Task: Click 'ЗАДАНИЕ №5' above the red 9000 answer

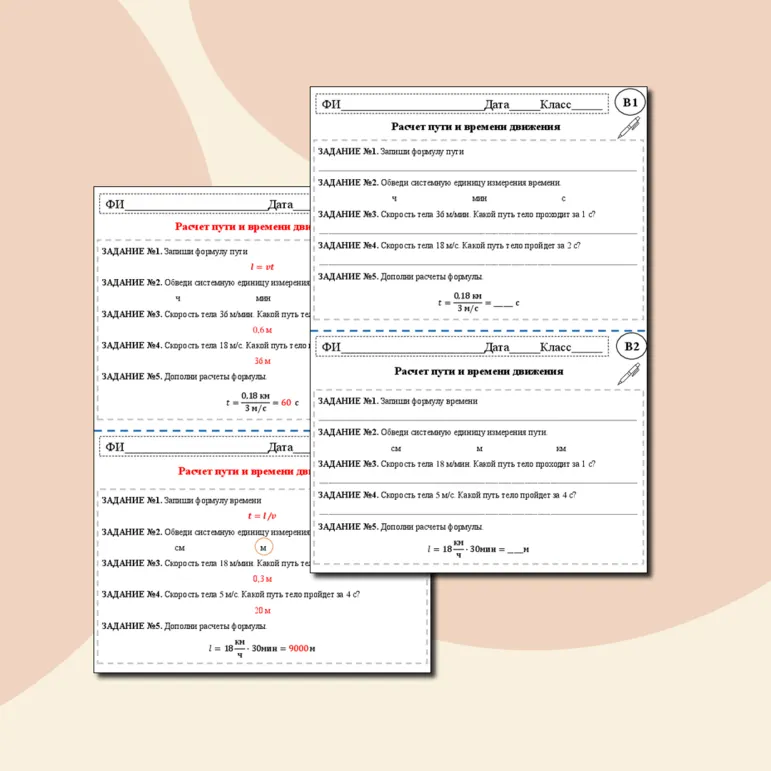Action: (132, 626)
